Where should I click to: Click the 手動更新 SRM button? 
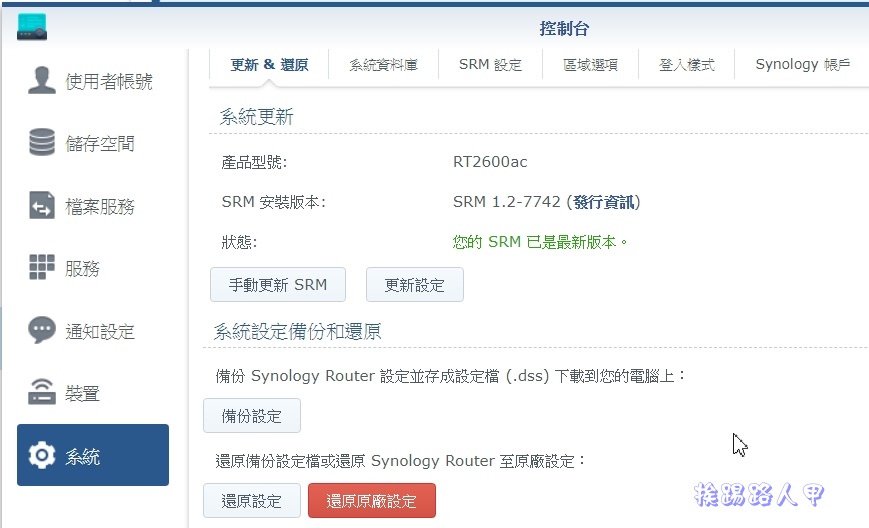(x=278, y=285)
